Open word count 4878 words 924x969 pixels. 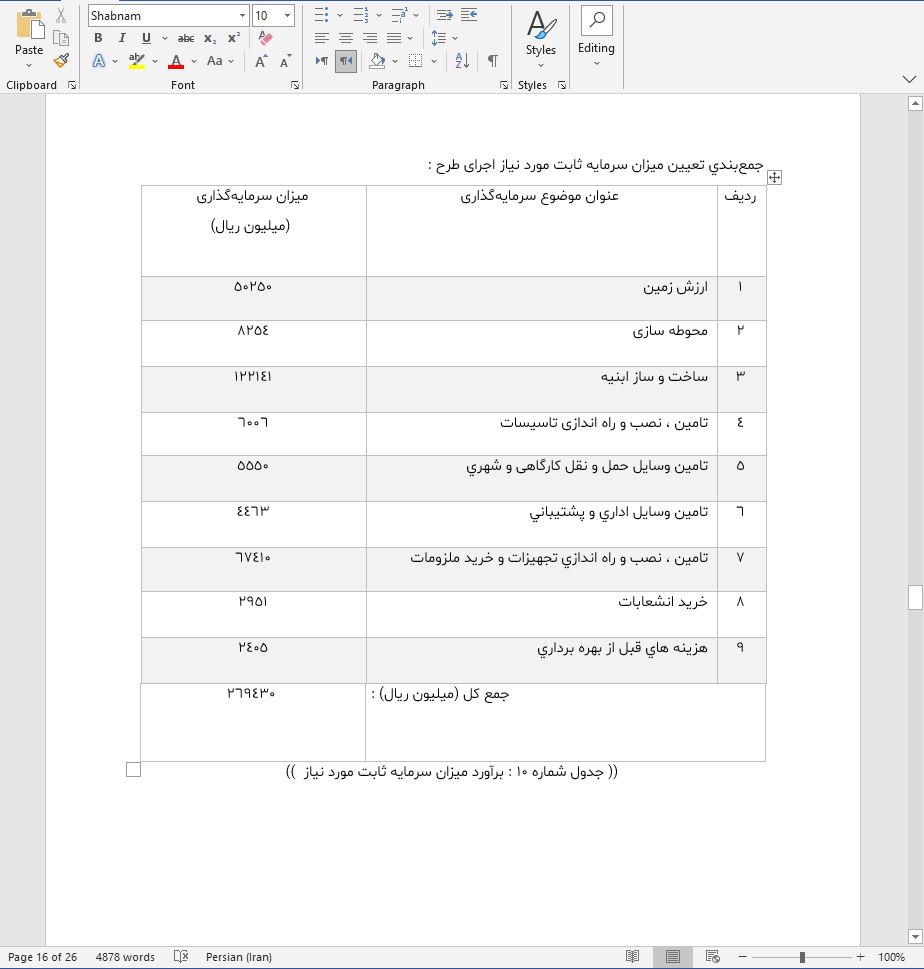click(x=125, y=957)
